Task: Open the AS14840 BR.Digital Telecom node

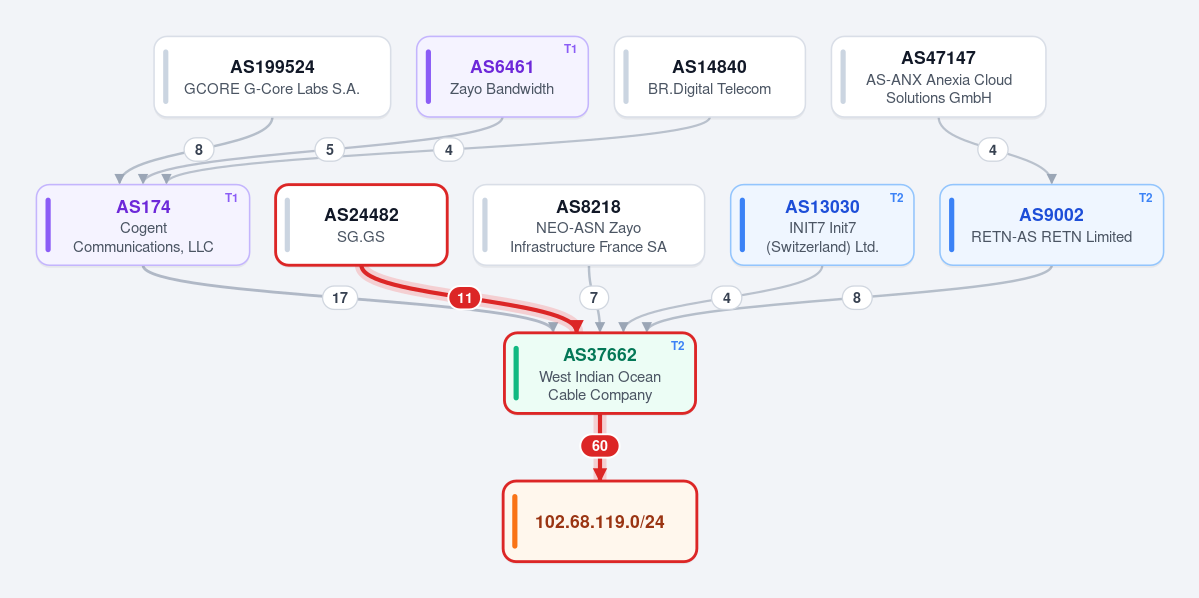Action: (710, 76)
